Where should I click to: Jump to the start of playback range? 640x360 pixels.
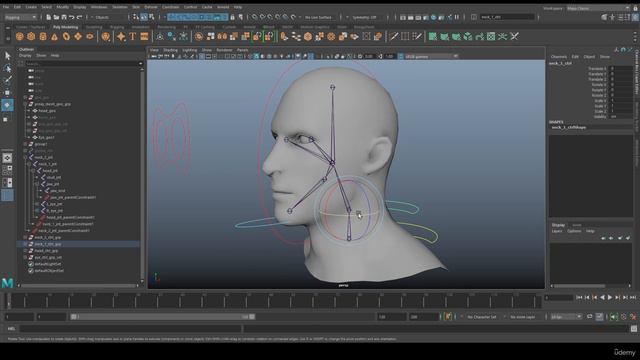tap(579, 298)
